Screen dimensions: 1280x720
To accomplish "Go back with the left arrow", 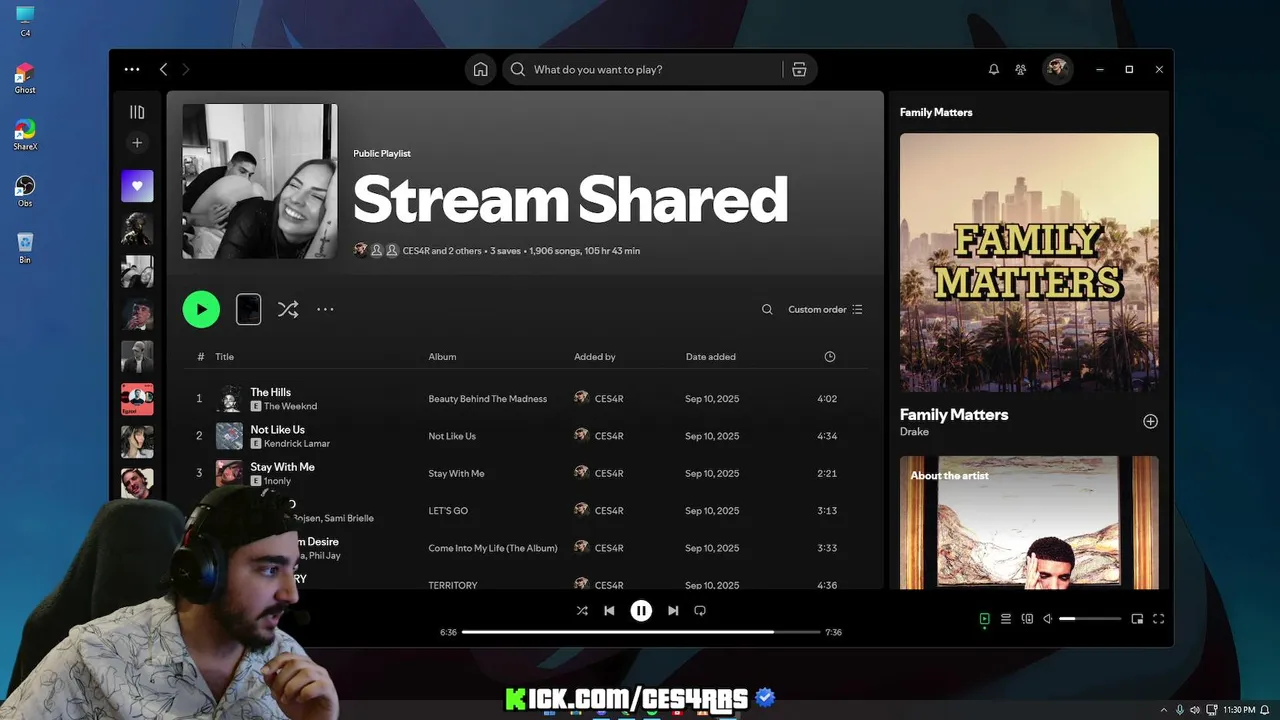I will tap(163, 69).
